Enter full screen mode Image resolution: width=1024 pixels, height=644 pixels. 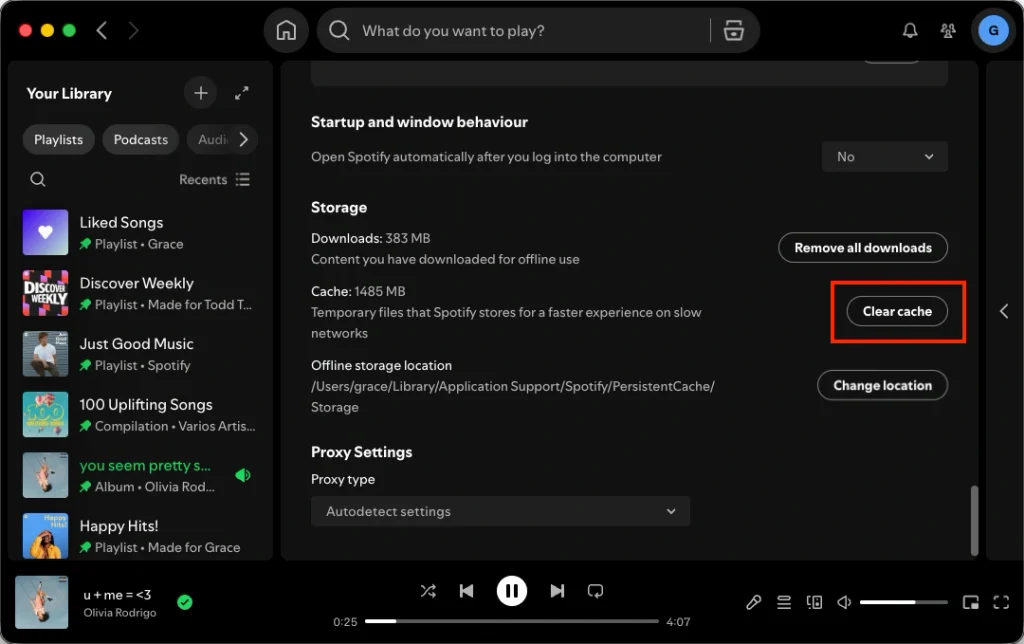[x=1000, y=602]
